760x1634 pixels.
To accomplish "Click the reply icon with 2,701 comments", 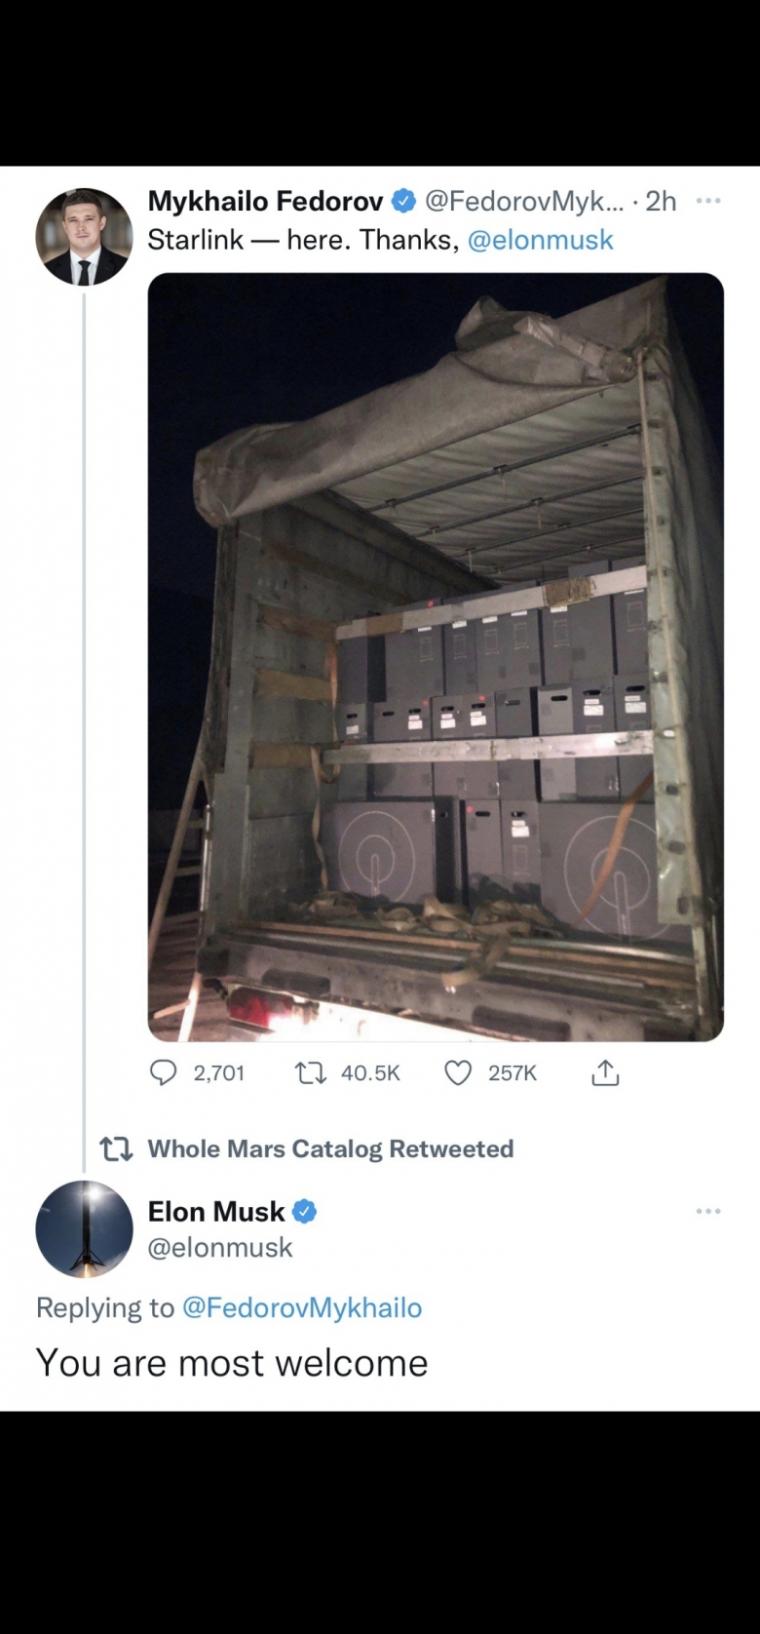I will [x=163, y=1073].
